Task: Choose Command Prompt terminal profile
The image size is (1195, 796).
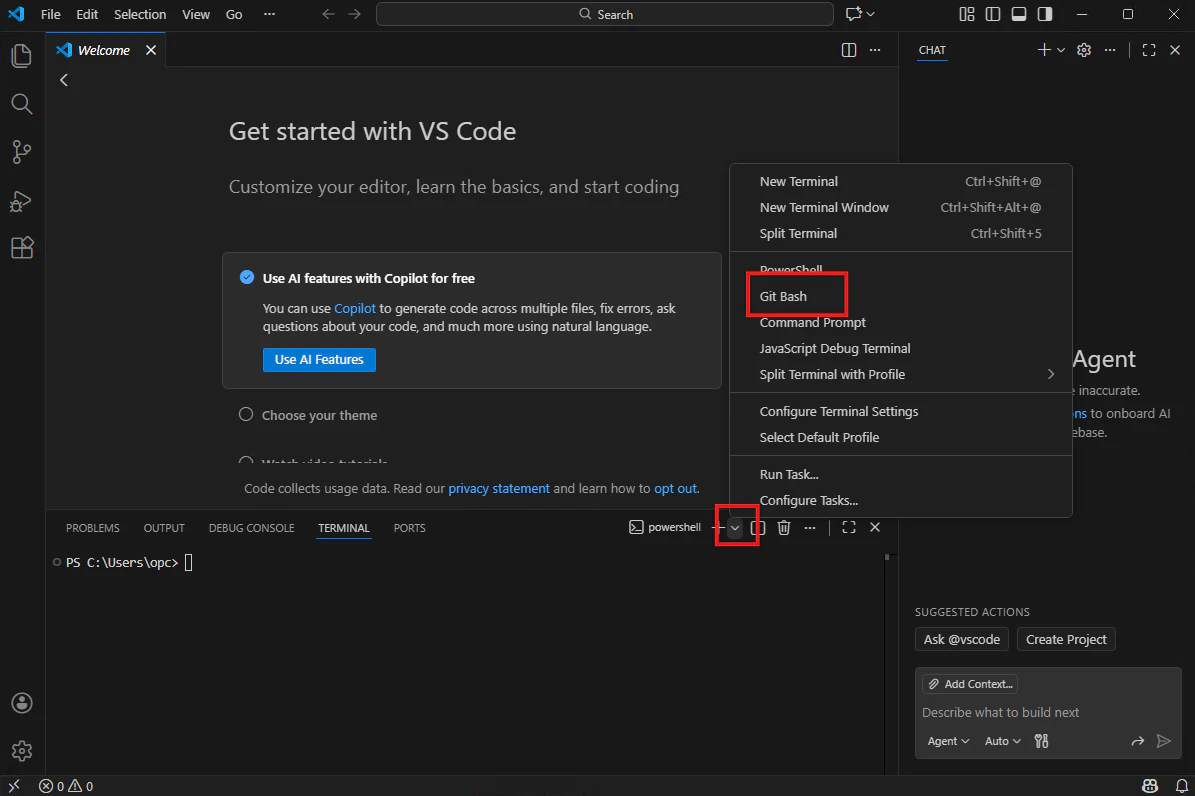Action: (x=901, y=323)
